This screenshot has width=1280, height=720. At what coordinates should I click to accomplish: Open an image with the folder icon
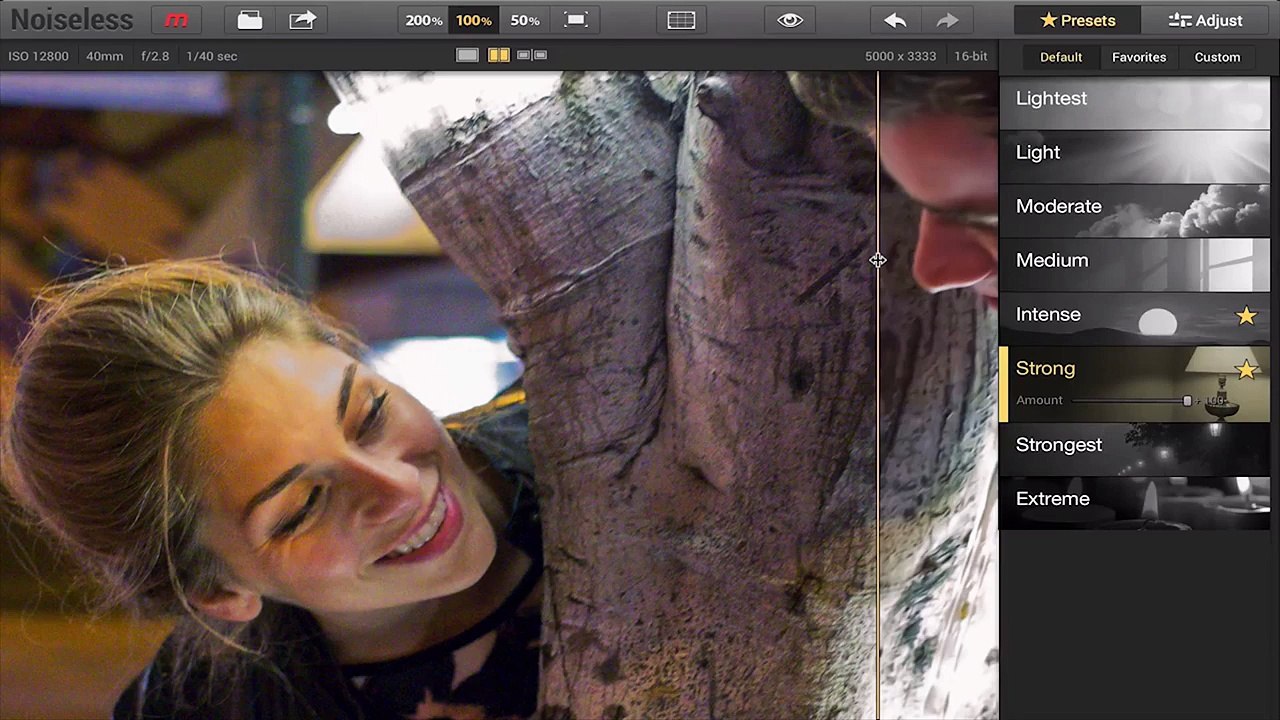point(250,20)
